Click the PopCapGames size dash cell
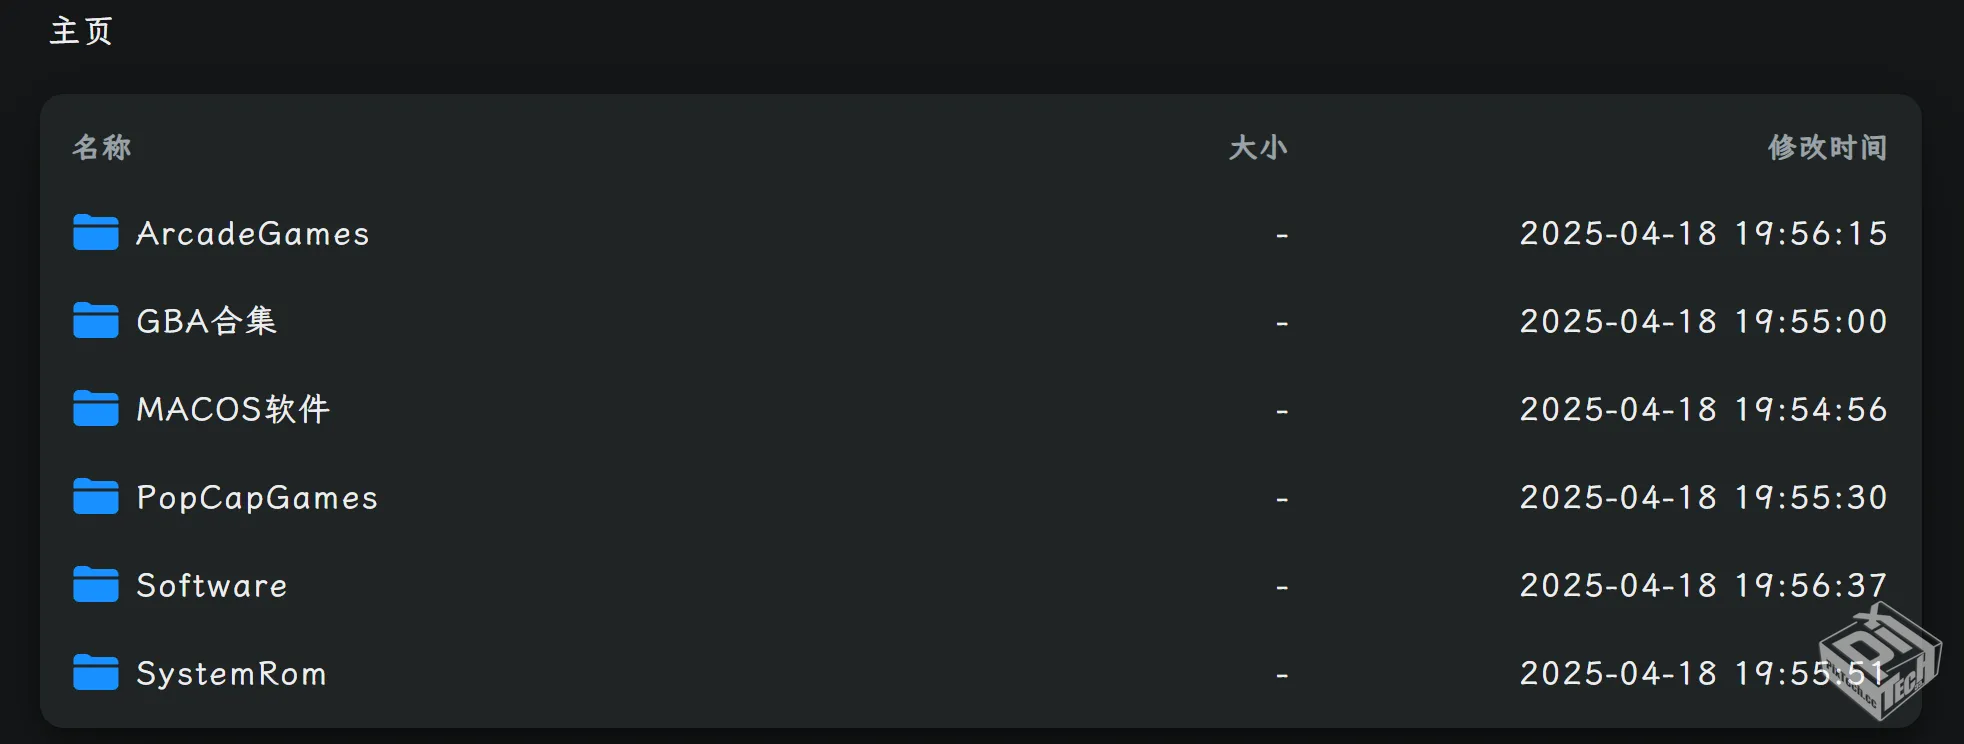This screenshot has width=1964, height=744. point(1282,498)
